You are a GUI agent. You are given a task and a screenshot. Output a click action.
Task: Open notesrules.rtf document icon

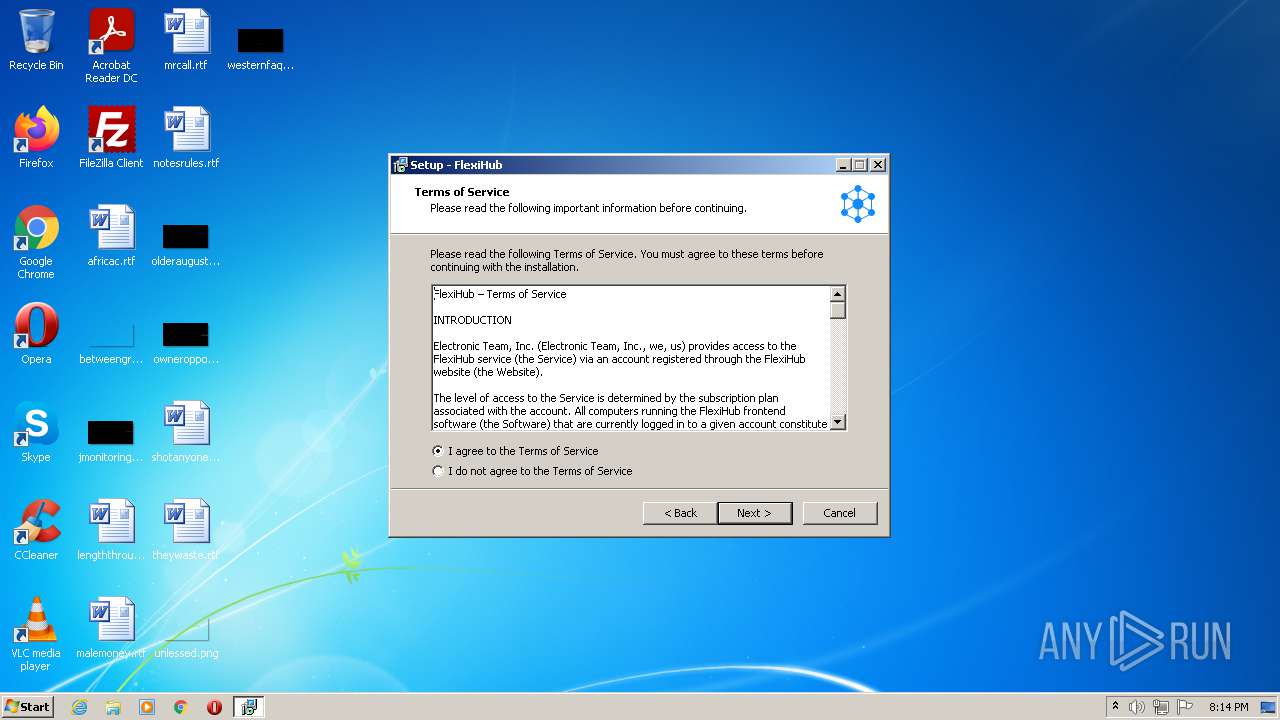(186, 138)
